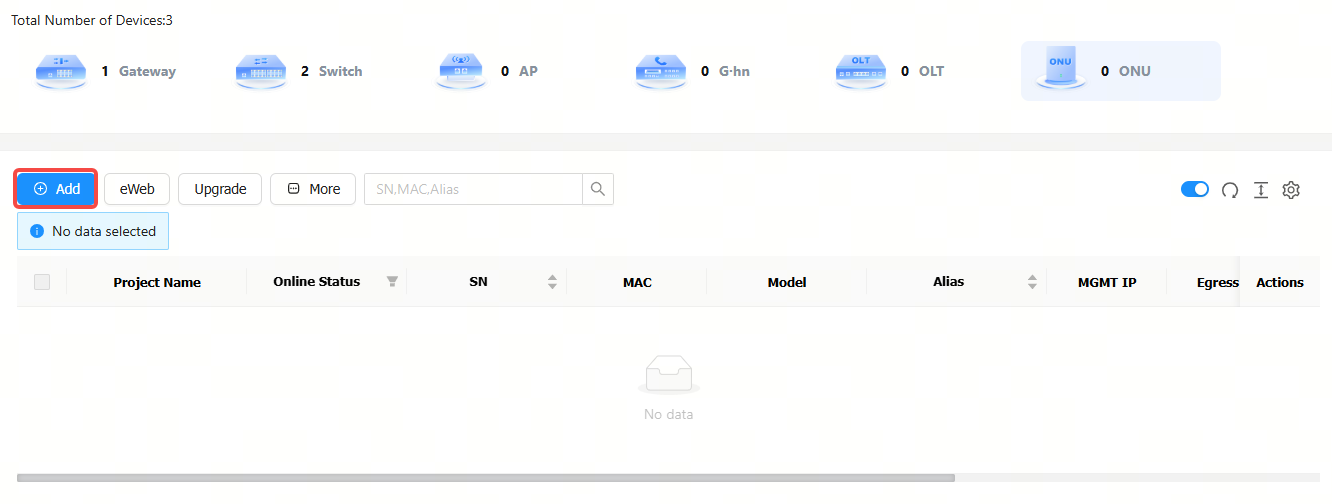This screenshot has width=1332, height=504.
Task: Check the select-all checkbox in table header
Action: pyautogui.click(x=42, y=282)
